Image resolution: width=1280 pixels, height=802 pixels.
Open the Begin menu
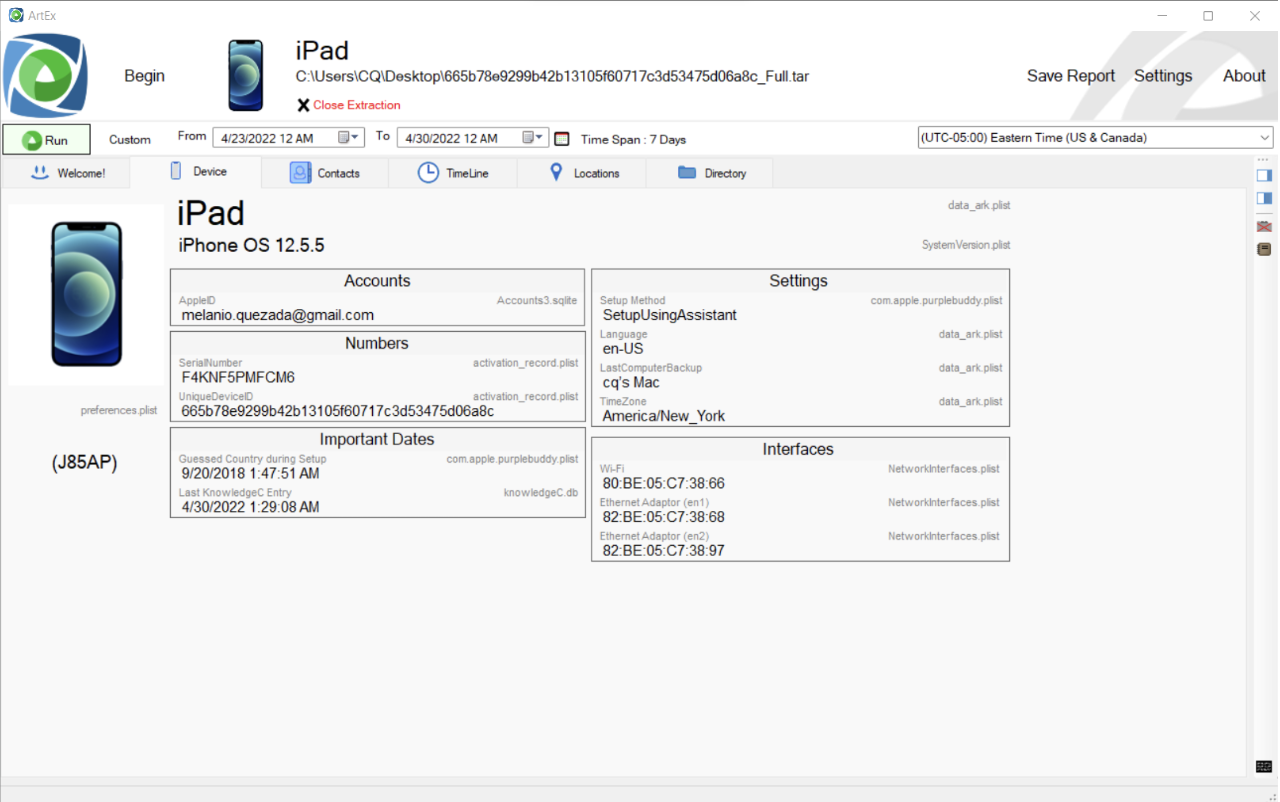[x=145, y=76]
